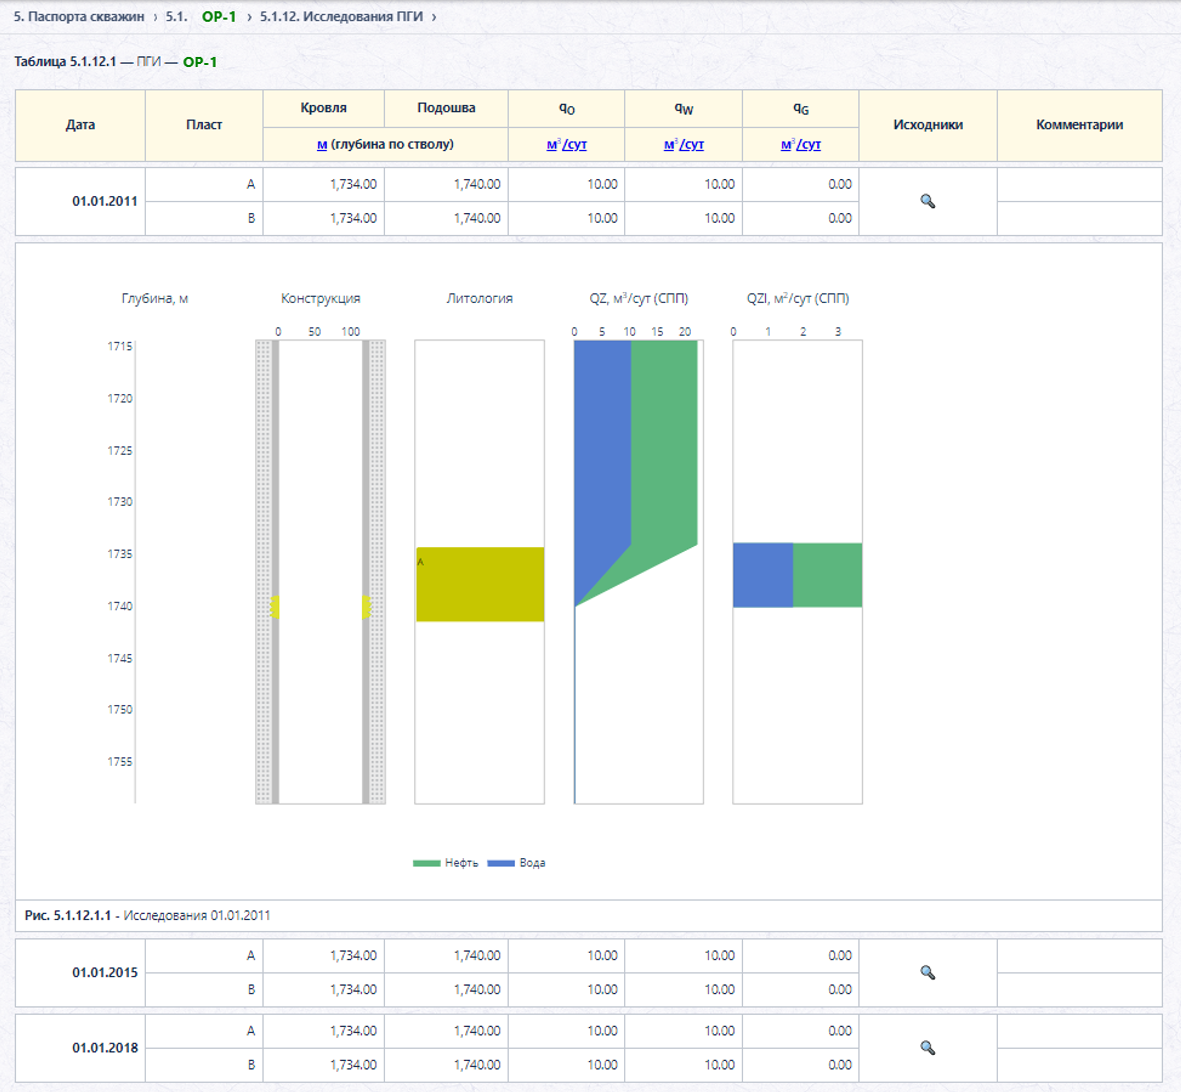Click the «м» unit link under Кровля

[322, 144]
